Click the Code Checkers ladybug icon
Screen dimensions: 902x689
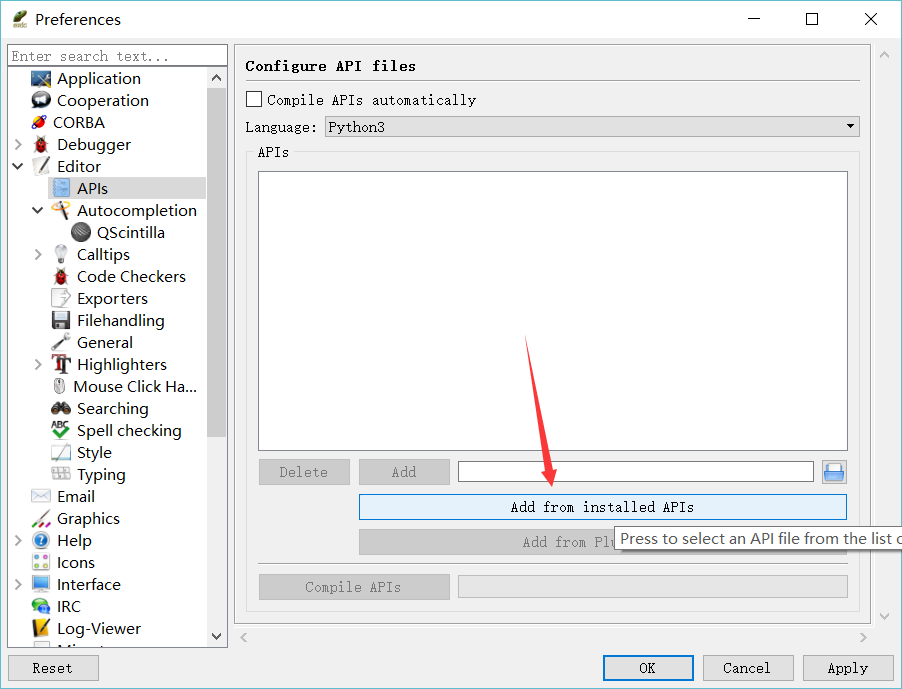tap(61, 277)
